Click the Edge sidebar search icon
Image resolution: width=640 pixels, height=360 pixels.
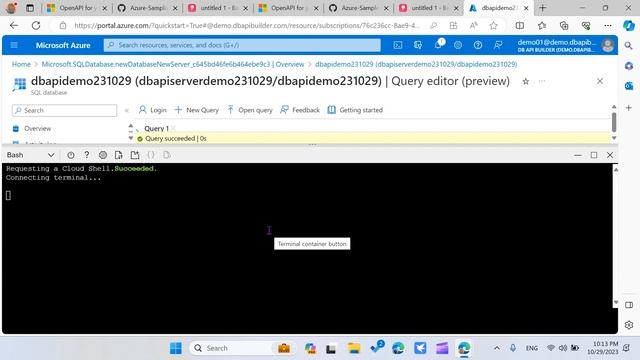pyautogui.click(x=629, y=46)
